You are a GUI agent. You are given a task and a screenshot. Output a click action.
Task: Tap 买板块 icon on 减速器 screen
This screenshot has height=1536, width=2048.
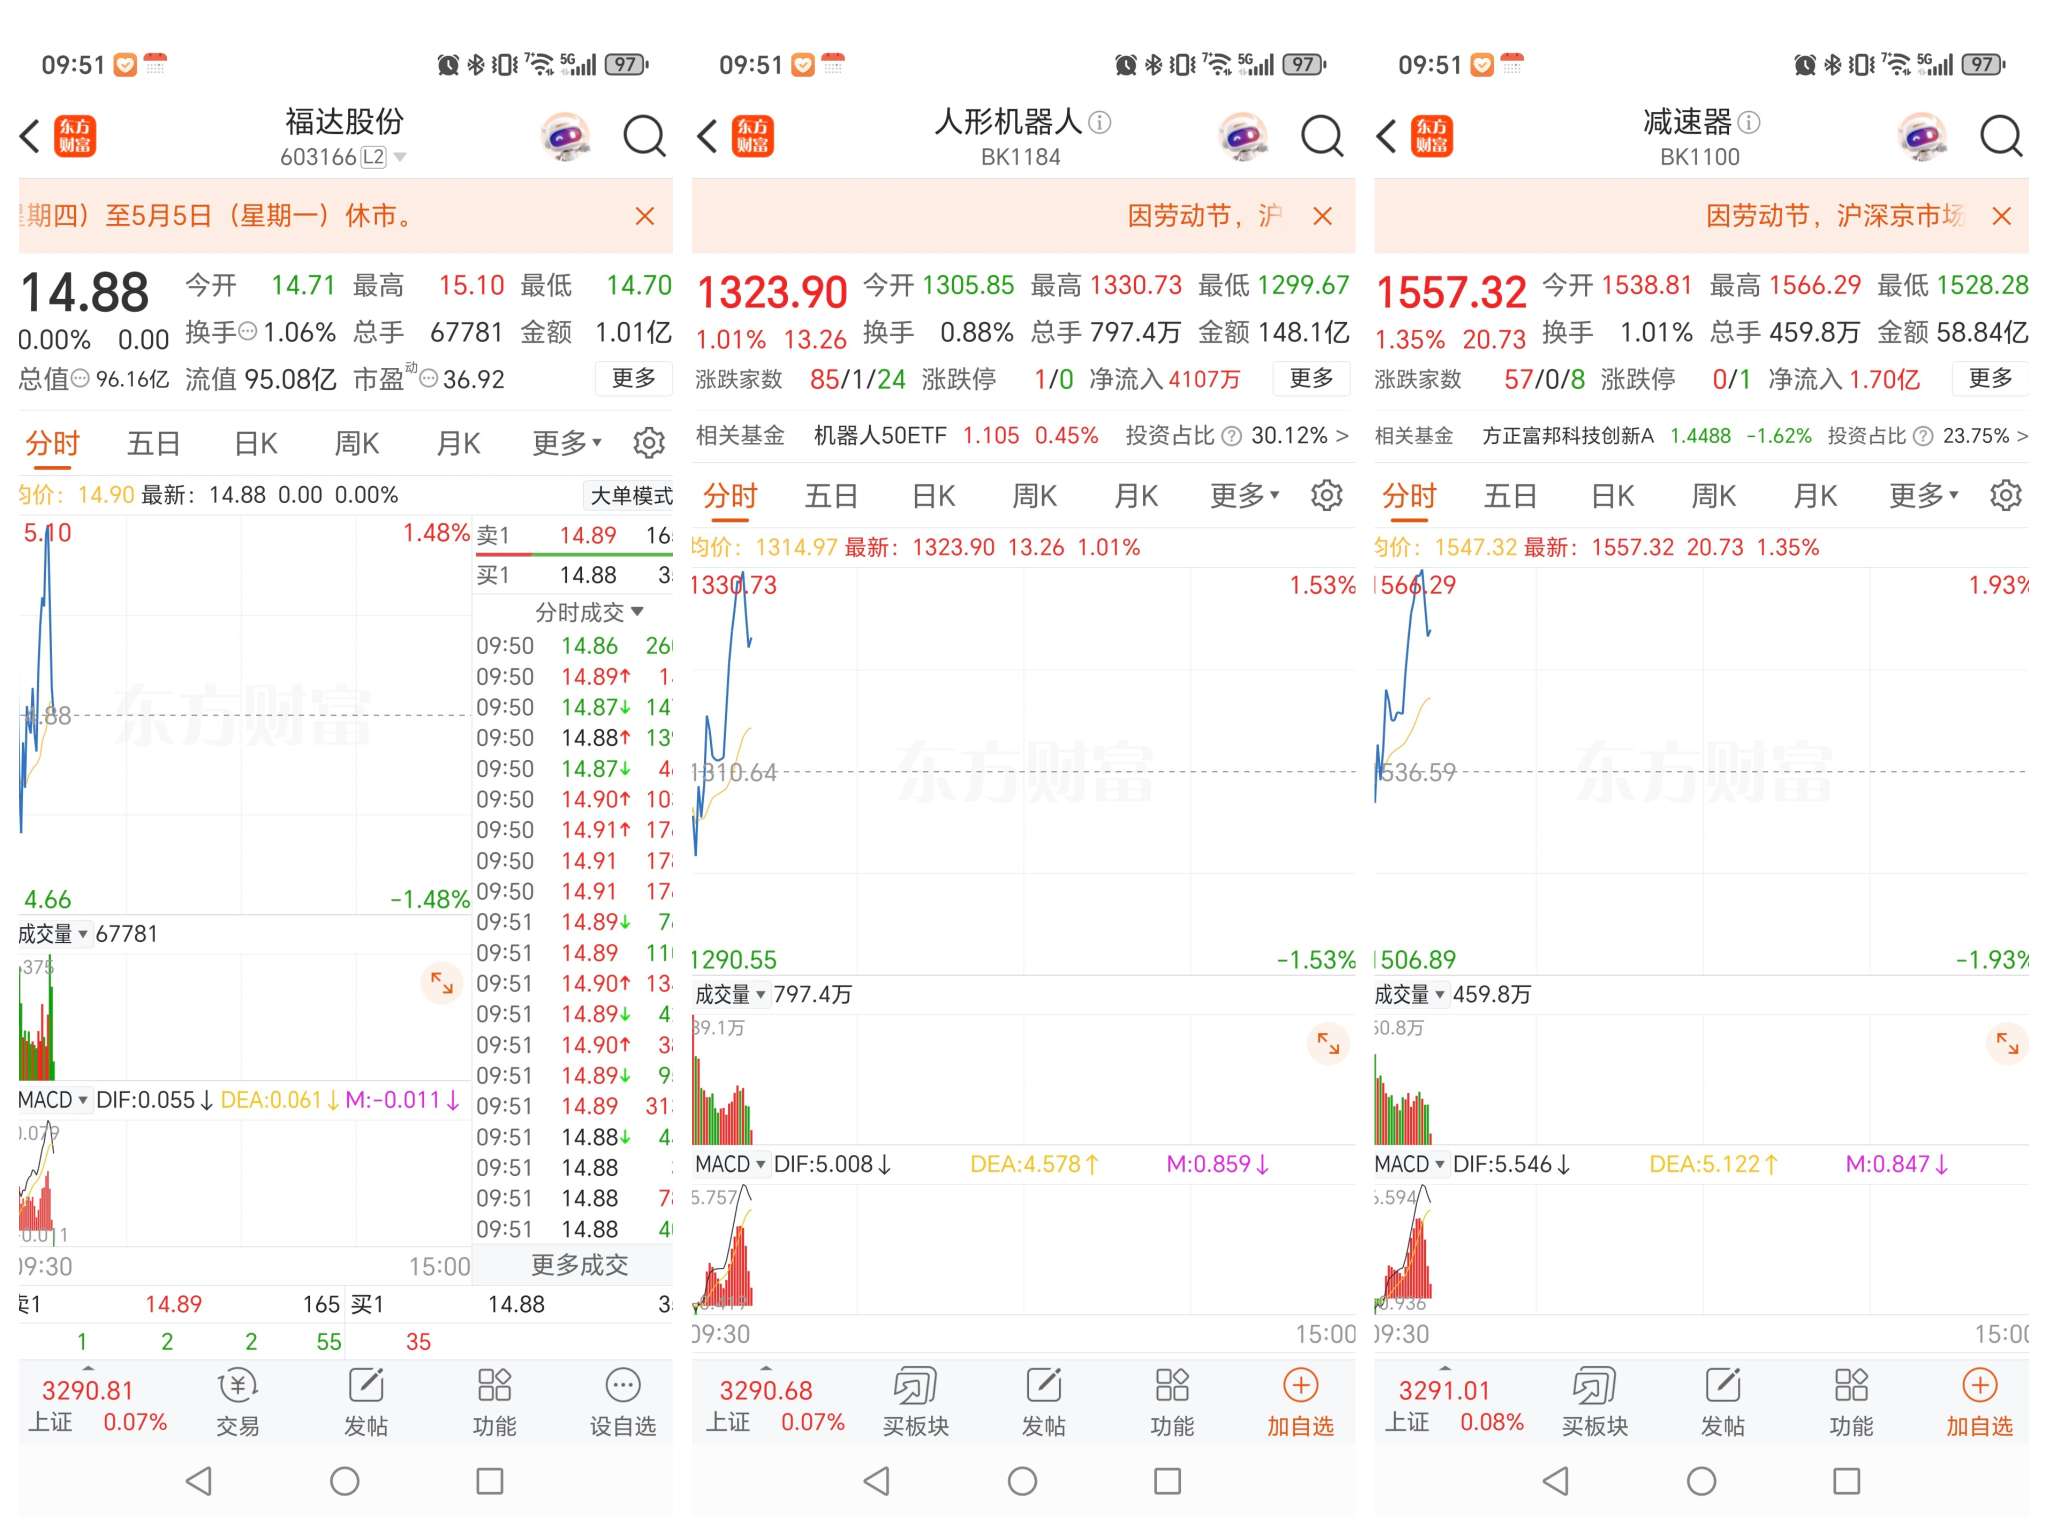point(1594,1403)
